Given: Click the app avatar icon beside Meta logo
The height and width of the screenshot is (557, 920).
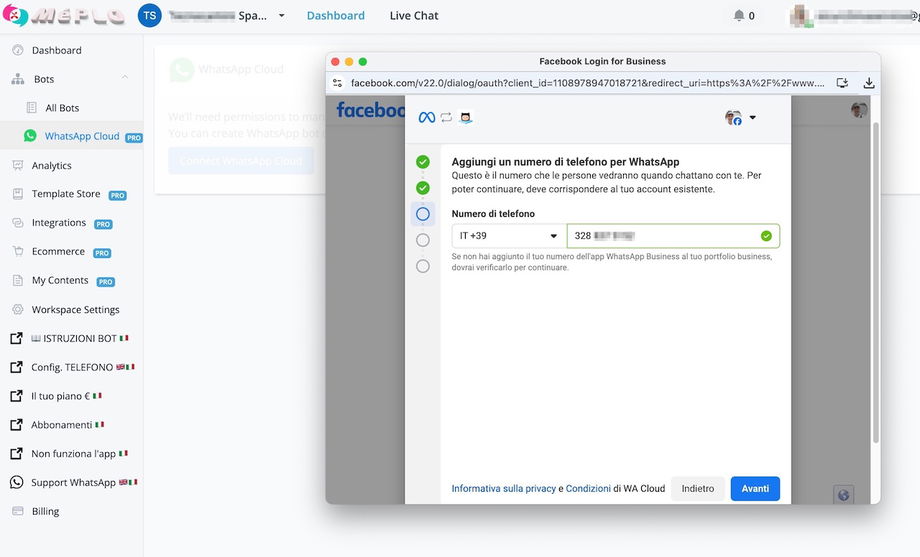Looking at the screenshot, I should (x=466, y=117).
